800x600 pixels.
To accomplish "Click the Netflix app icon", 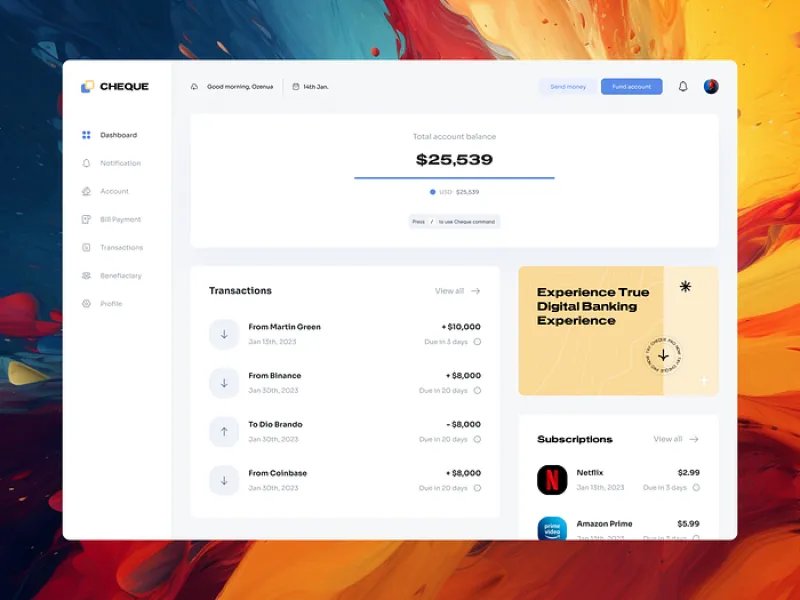I will 552,480.
